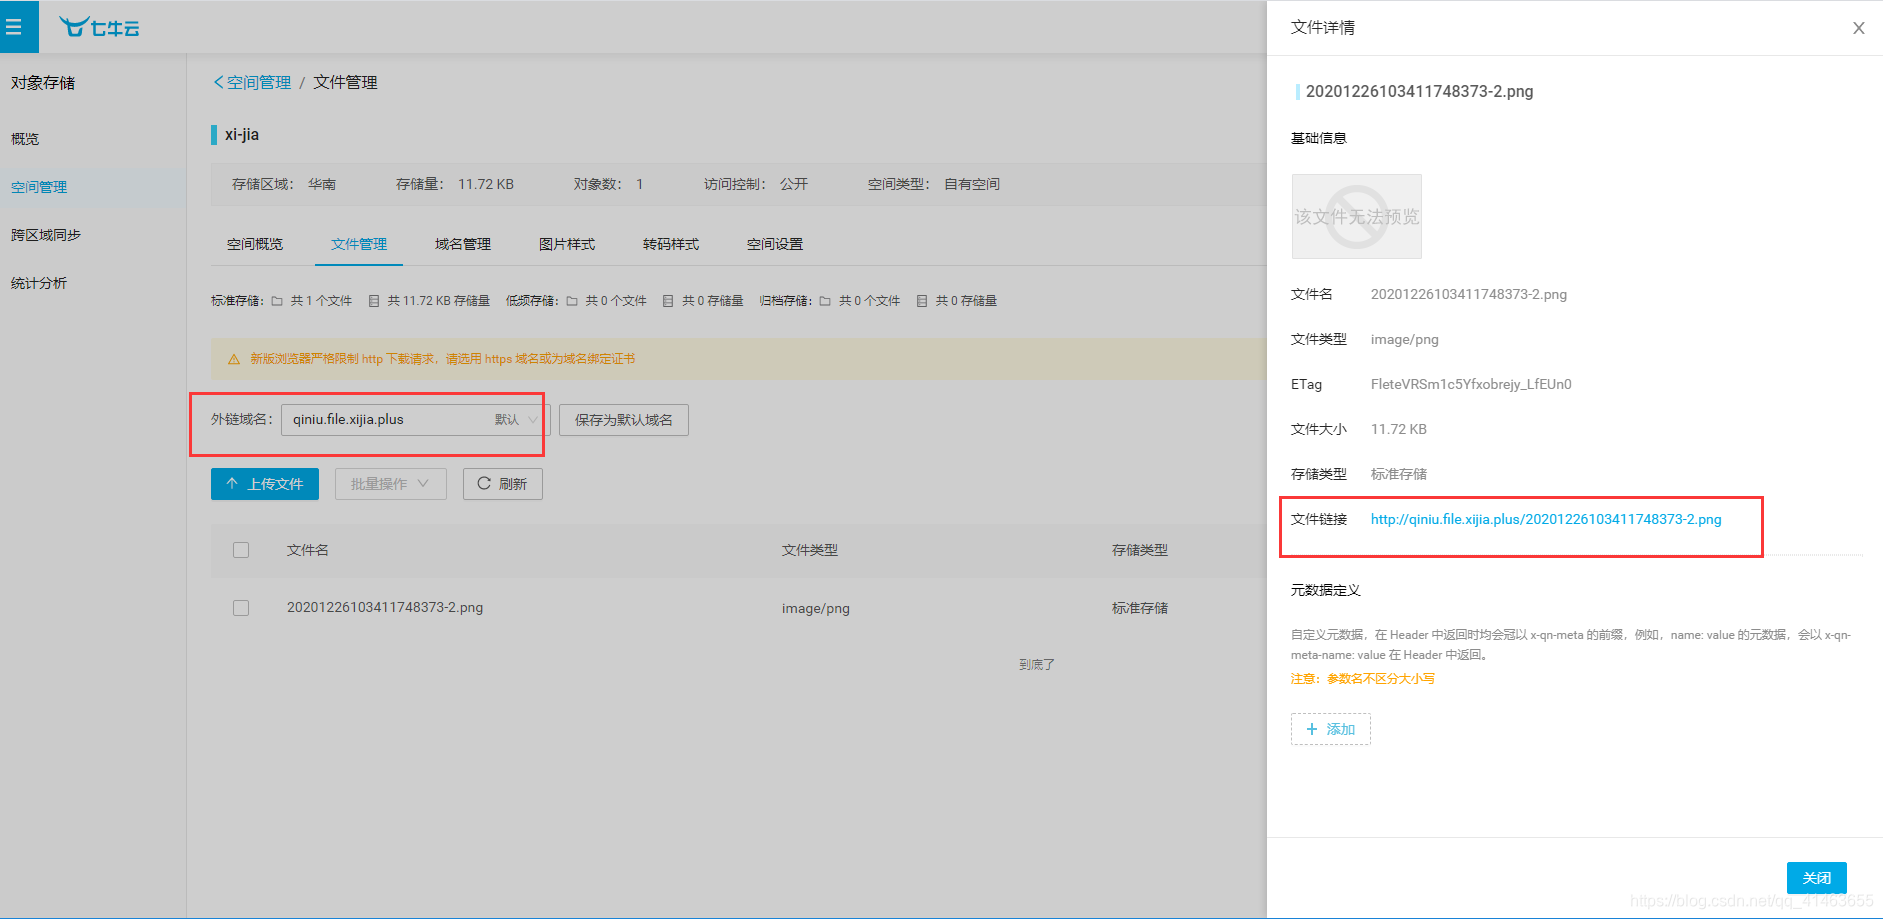
Task: Click the details panel file title 20201226103411748373-2.png
Action: point(1420,91)
